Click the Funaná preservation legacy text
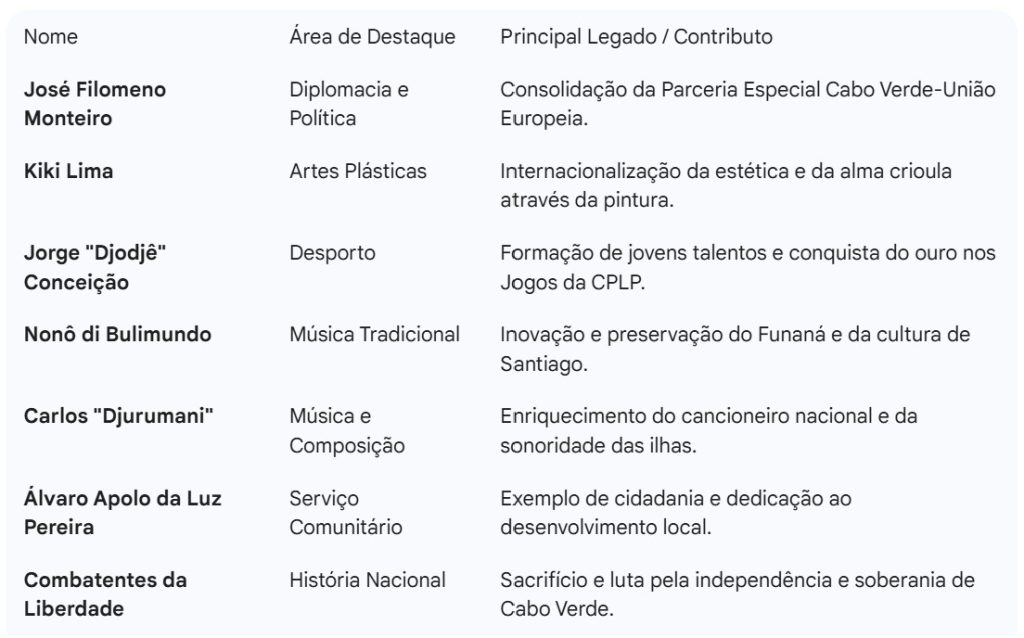This screenshot has width=1024, height=638. point(735,350)
